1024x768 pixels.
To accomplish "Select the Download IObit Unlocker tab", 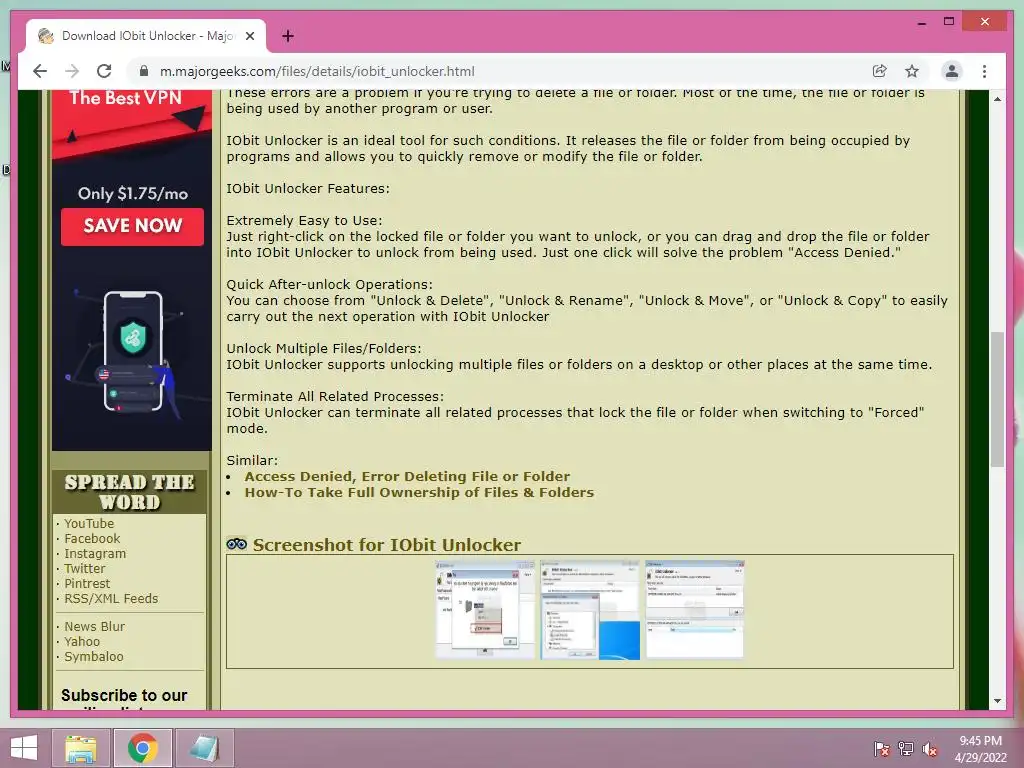I will pos(146,36).
